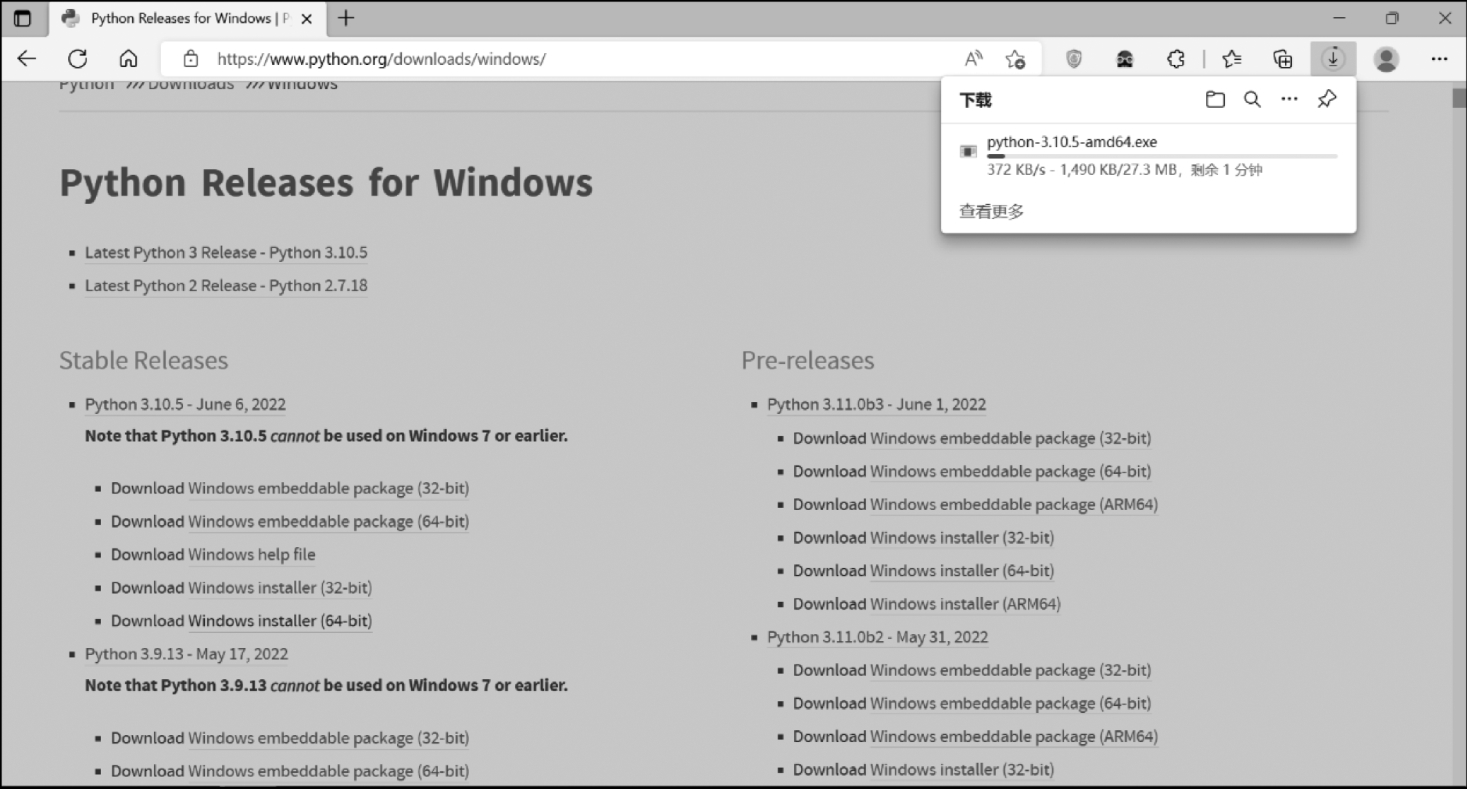Open 查看更多 to see more downloads
This screenshot has height=790, width=1467.
tap(991, 211)
